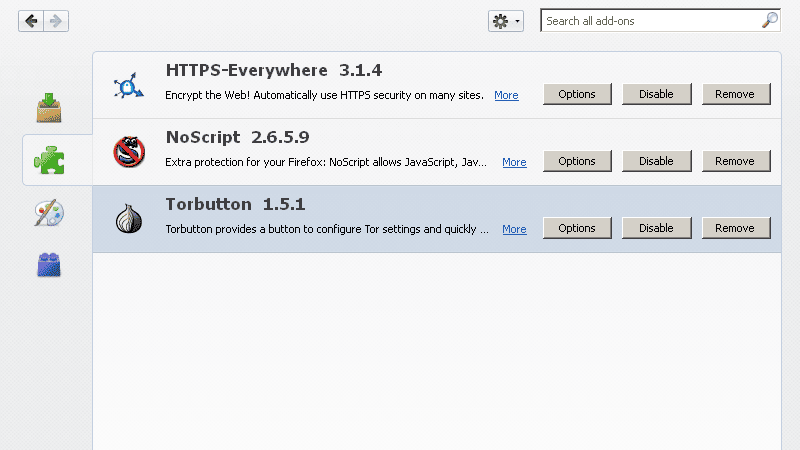This screenshot has width=800, height=450.
Task: Click the Torbutton onion icon
Action: [x=129, y=219]
